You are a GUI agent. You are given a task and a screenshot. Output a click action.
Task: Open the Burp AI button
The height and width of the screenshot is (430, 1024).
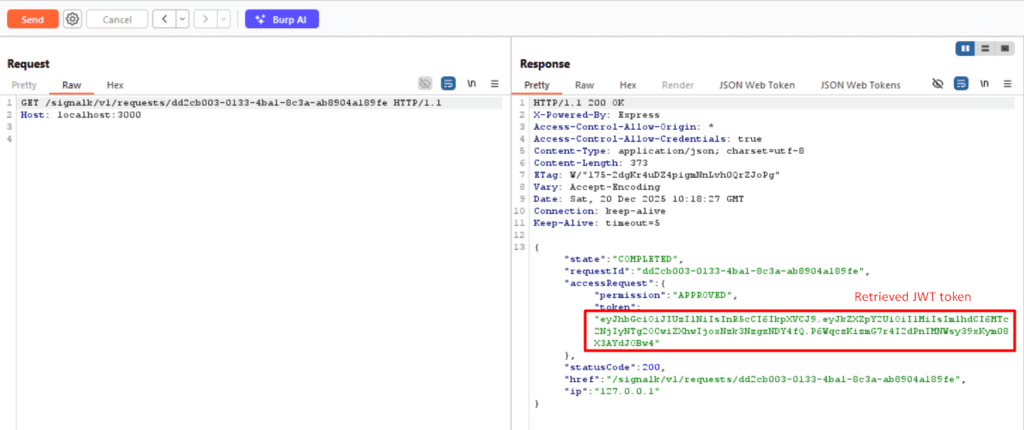282,20
